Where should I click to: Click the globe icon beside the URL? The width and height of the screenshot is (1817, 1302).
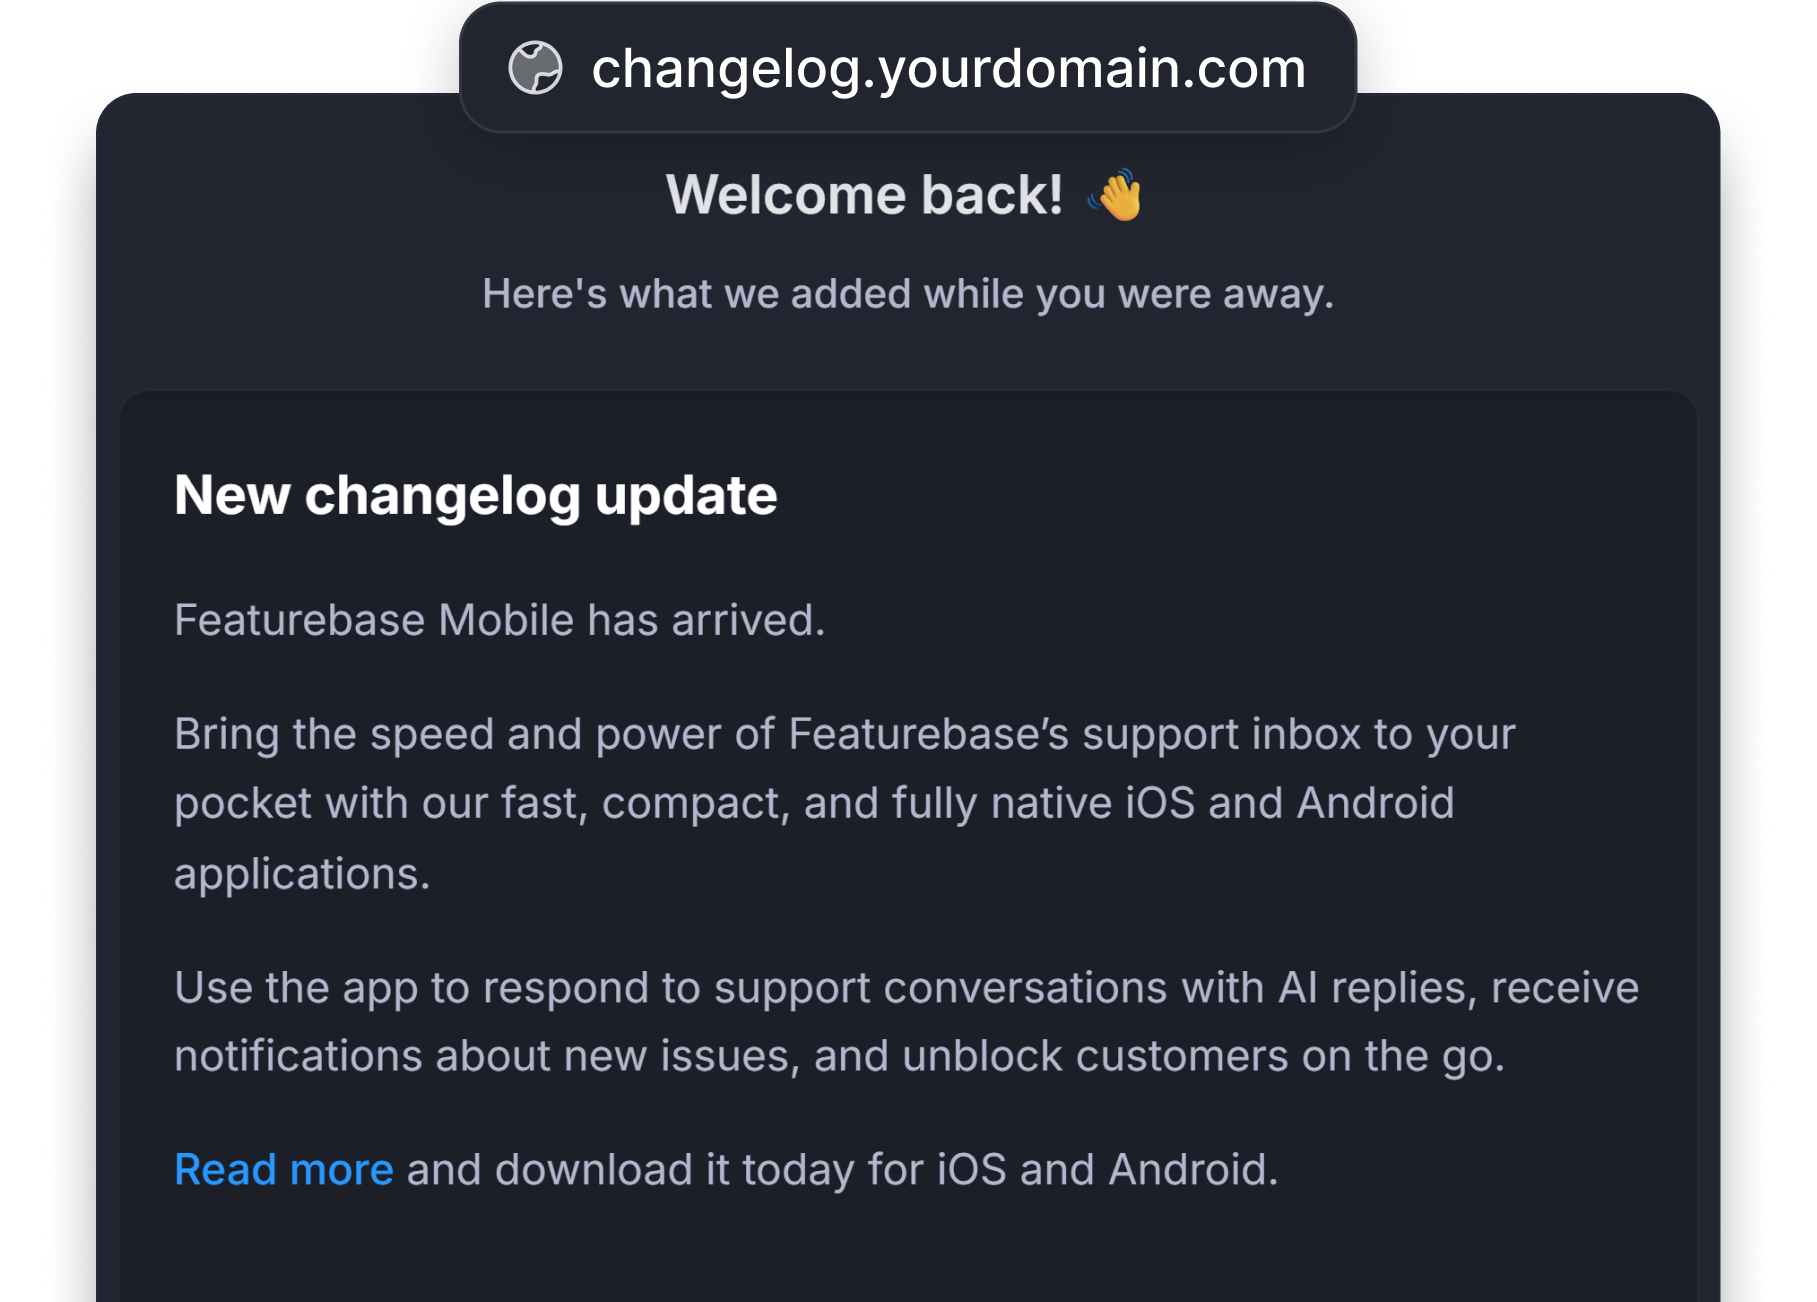[x=535, y=68]
